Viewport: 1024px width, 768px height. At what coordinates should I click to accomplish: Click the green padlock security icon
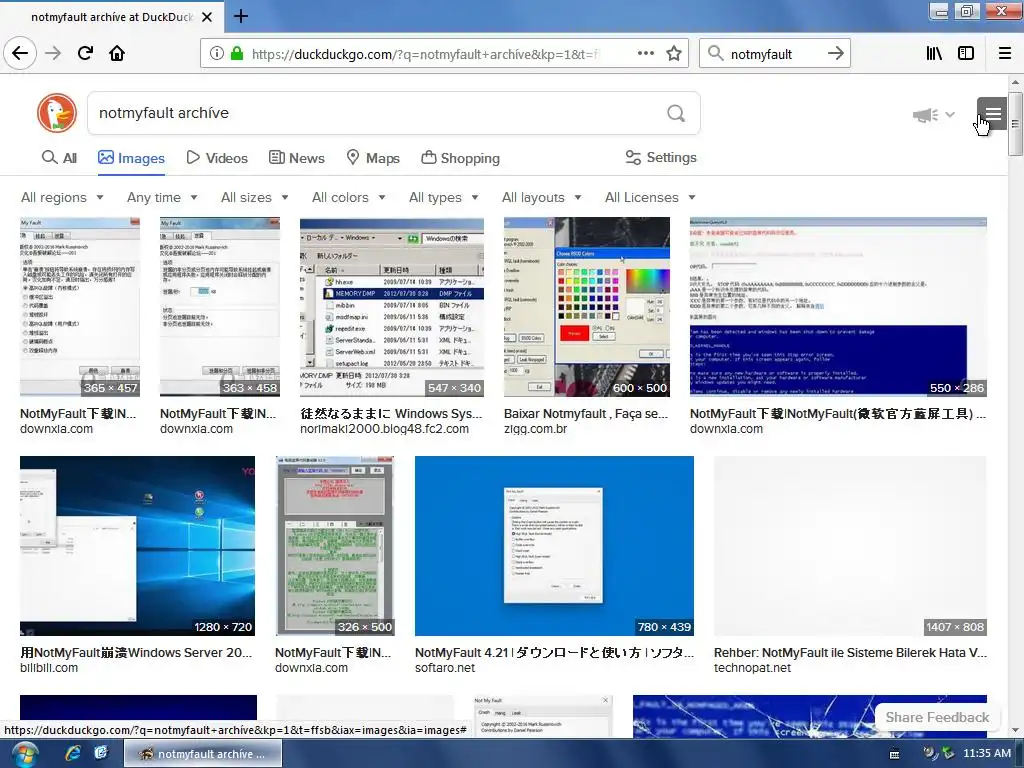tap(237, 54)
